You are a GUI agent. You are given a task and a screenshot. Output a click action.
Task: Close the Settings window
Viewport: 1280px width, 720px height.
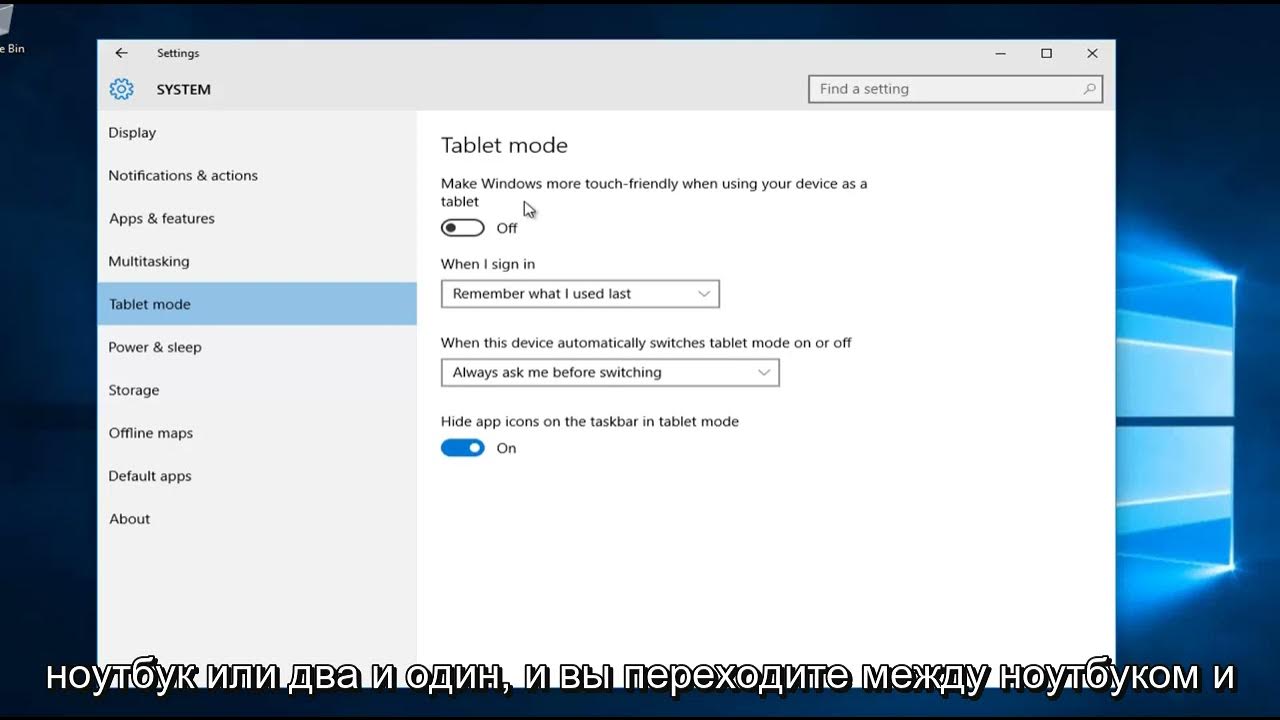(x=1092, y=53)
